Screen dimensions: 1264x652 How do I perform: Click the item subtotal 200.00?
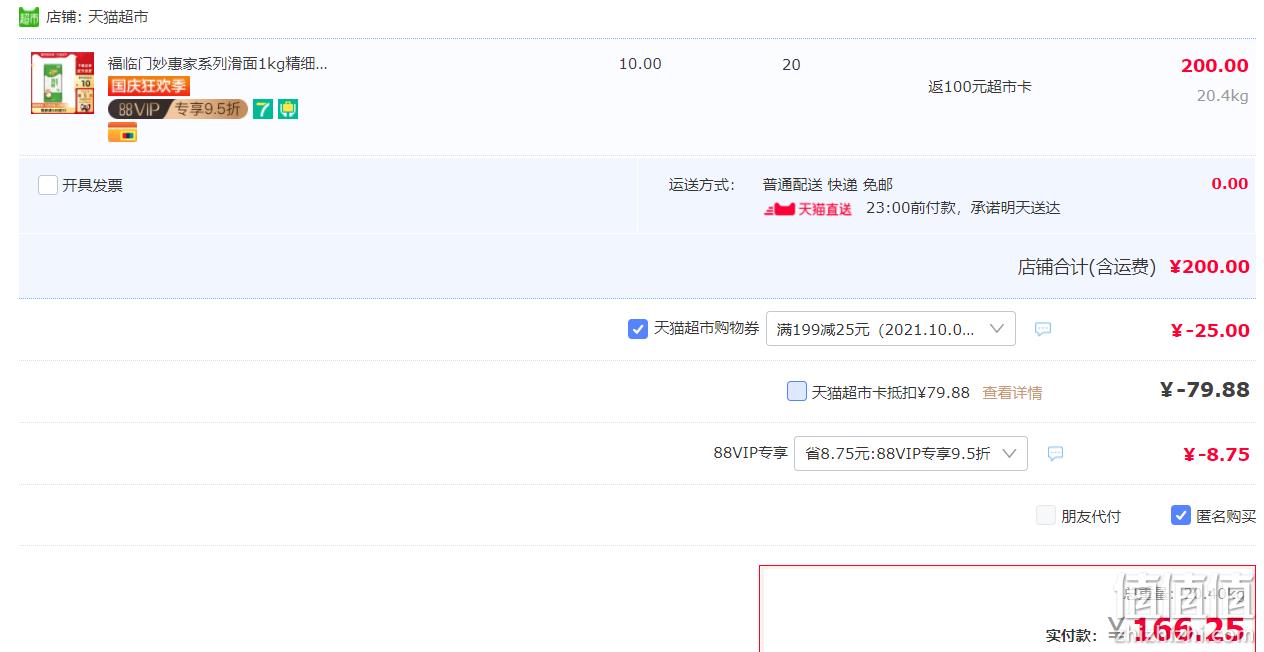coord(1215,66)
